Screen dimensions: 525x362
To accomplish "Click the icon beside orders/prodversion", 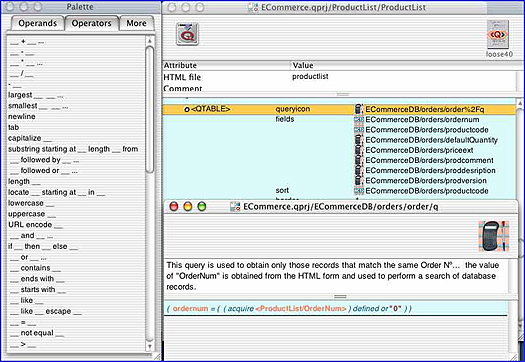I will (x=359, y=180).
